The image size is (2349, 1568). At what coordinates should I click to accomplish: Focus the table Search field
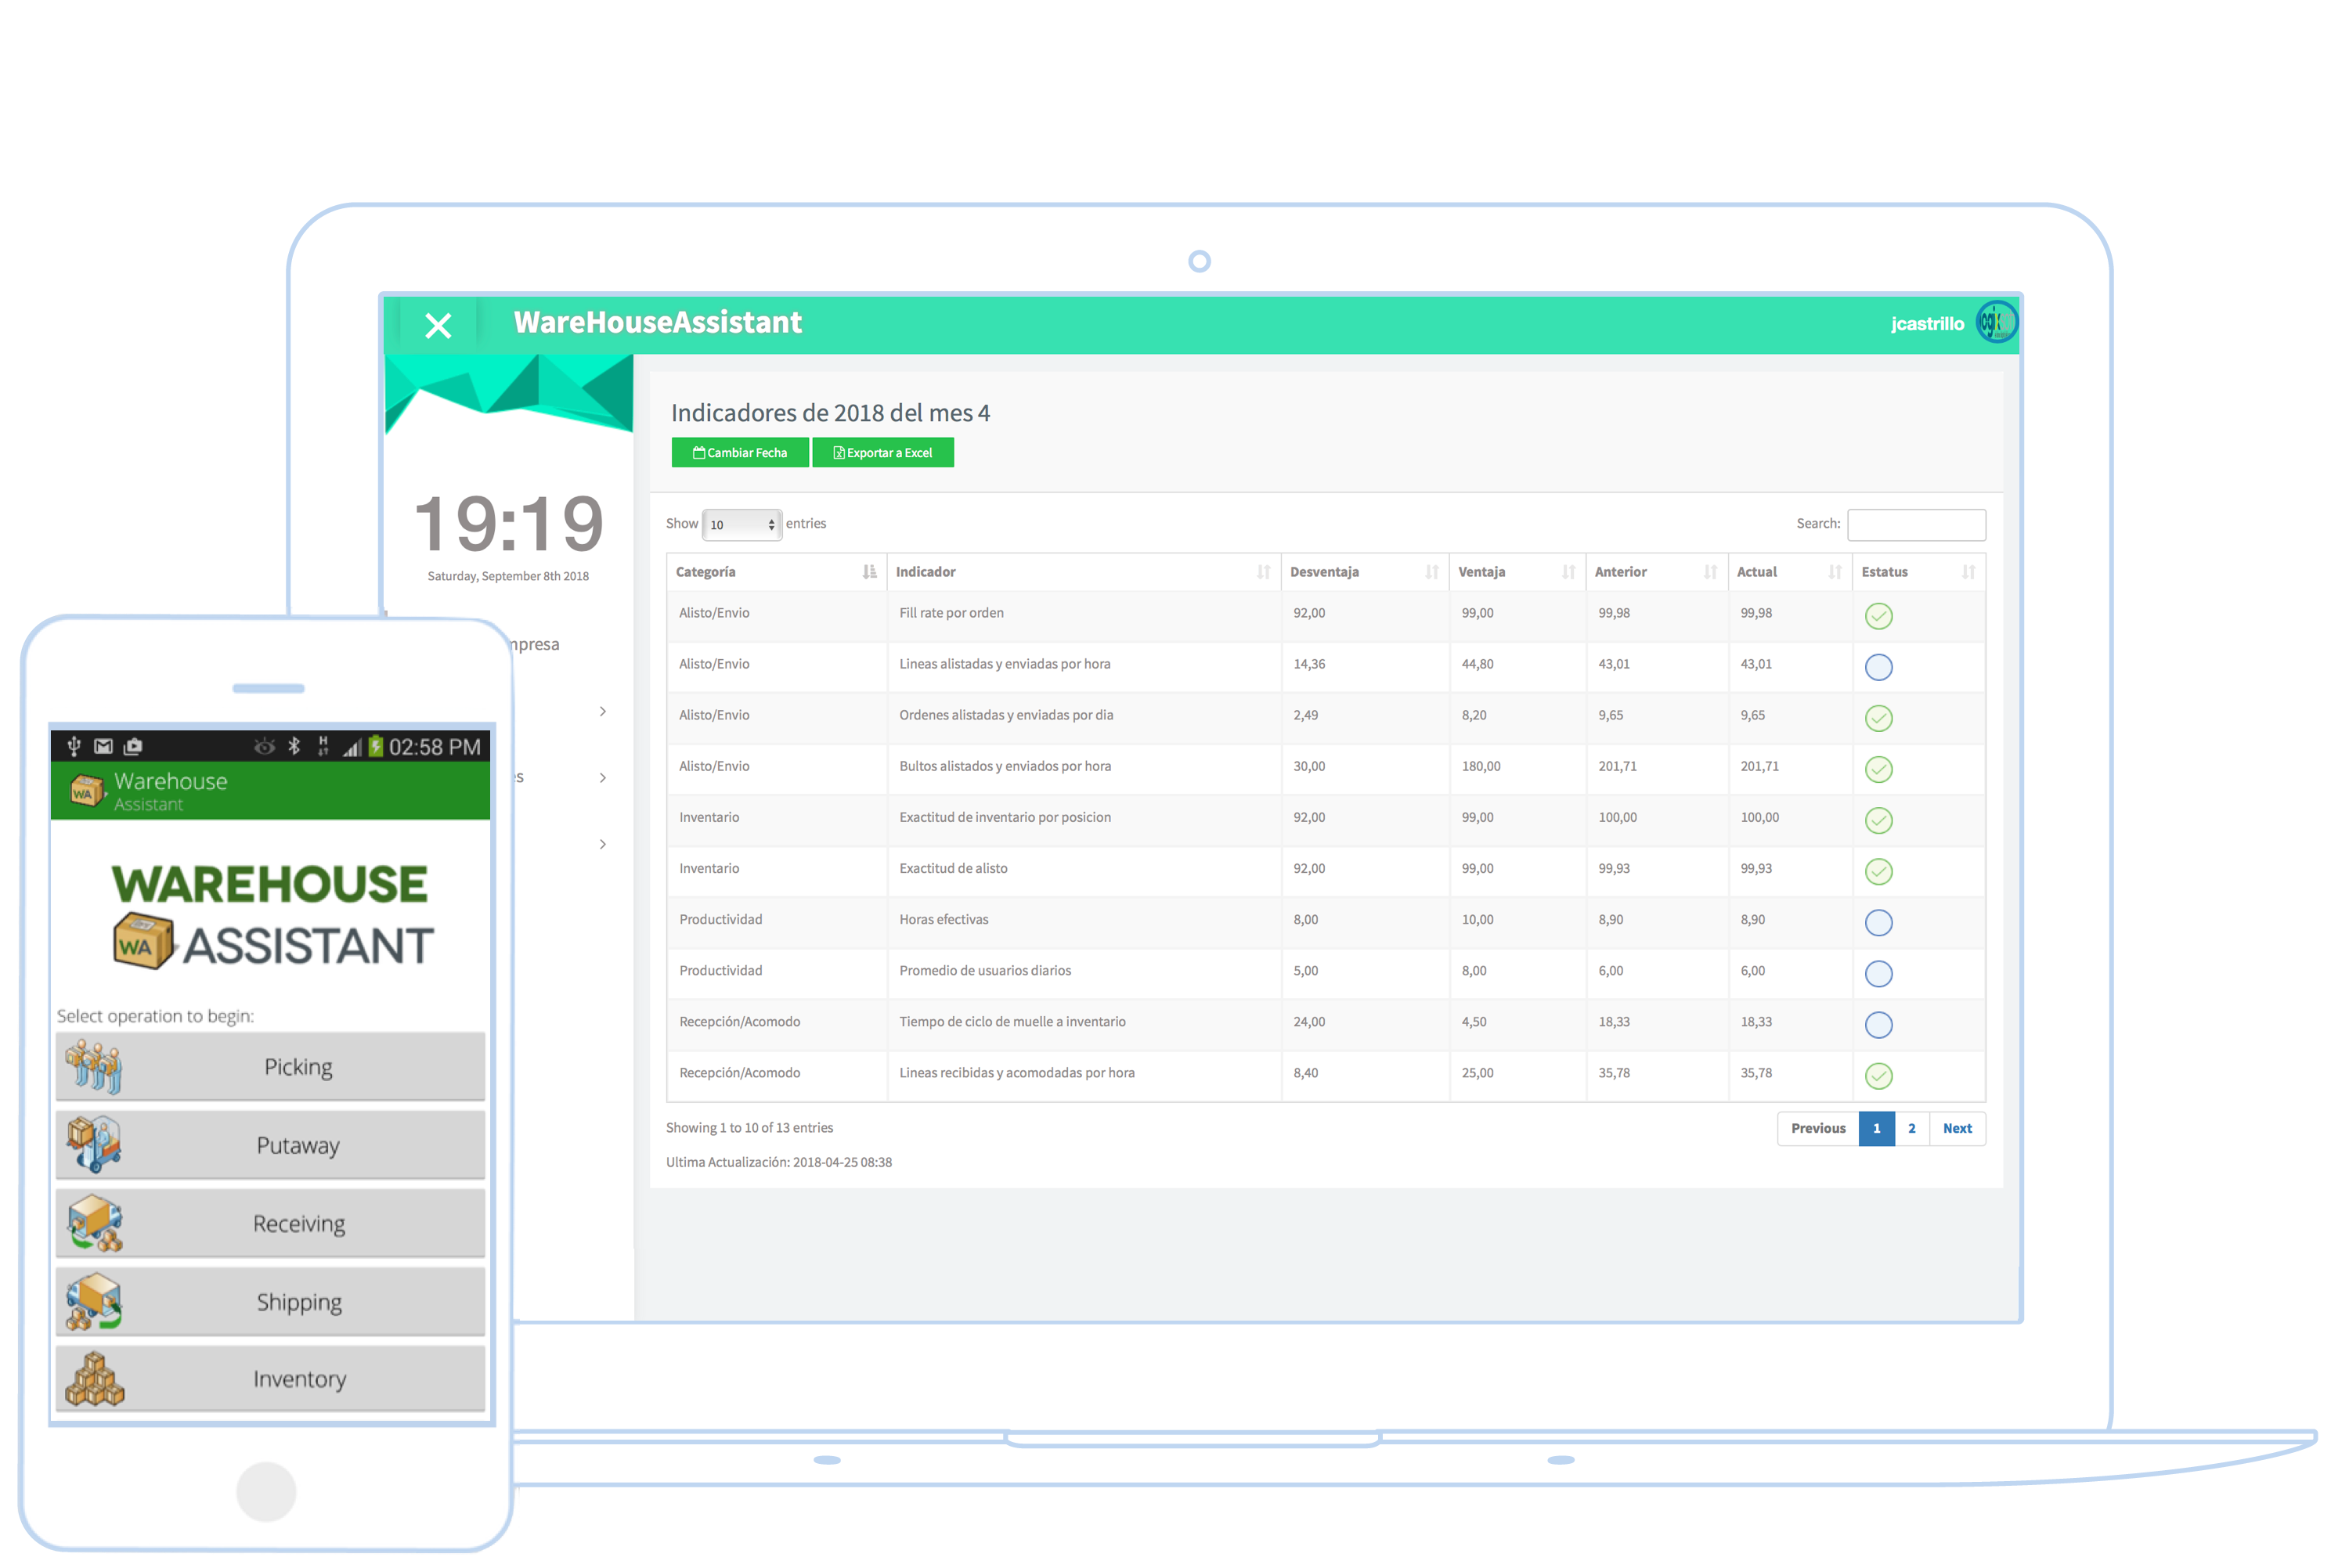[1916, 524]
